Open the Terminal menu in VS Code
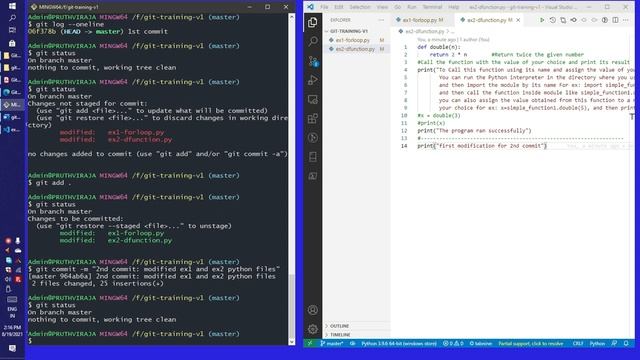Viewport: 640px width, 360px height. pyautogui.click(x=432, y=7)
